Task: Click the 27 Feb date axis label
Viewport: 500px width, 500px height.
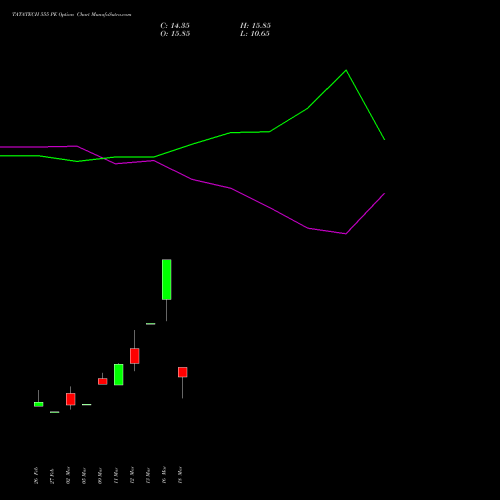Action: coord(52,476)
